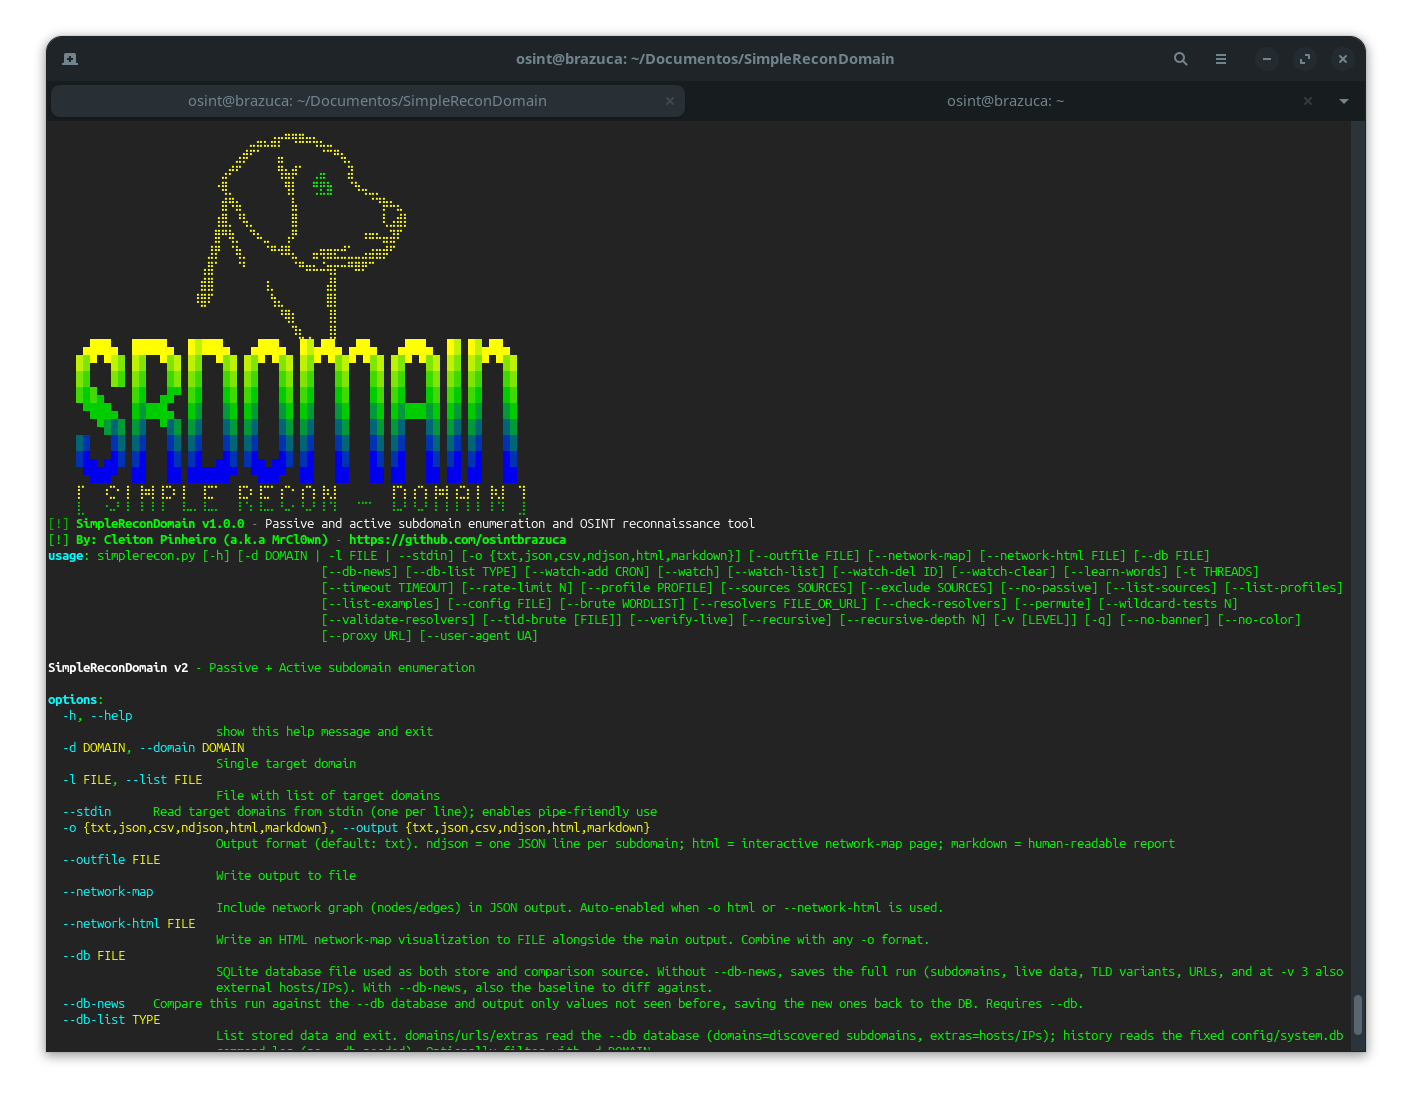The image size is (1412, 1108).
Task: Click 'File with list of target domains'
Action: click(x=328, y=796)
